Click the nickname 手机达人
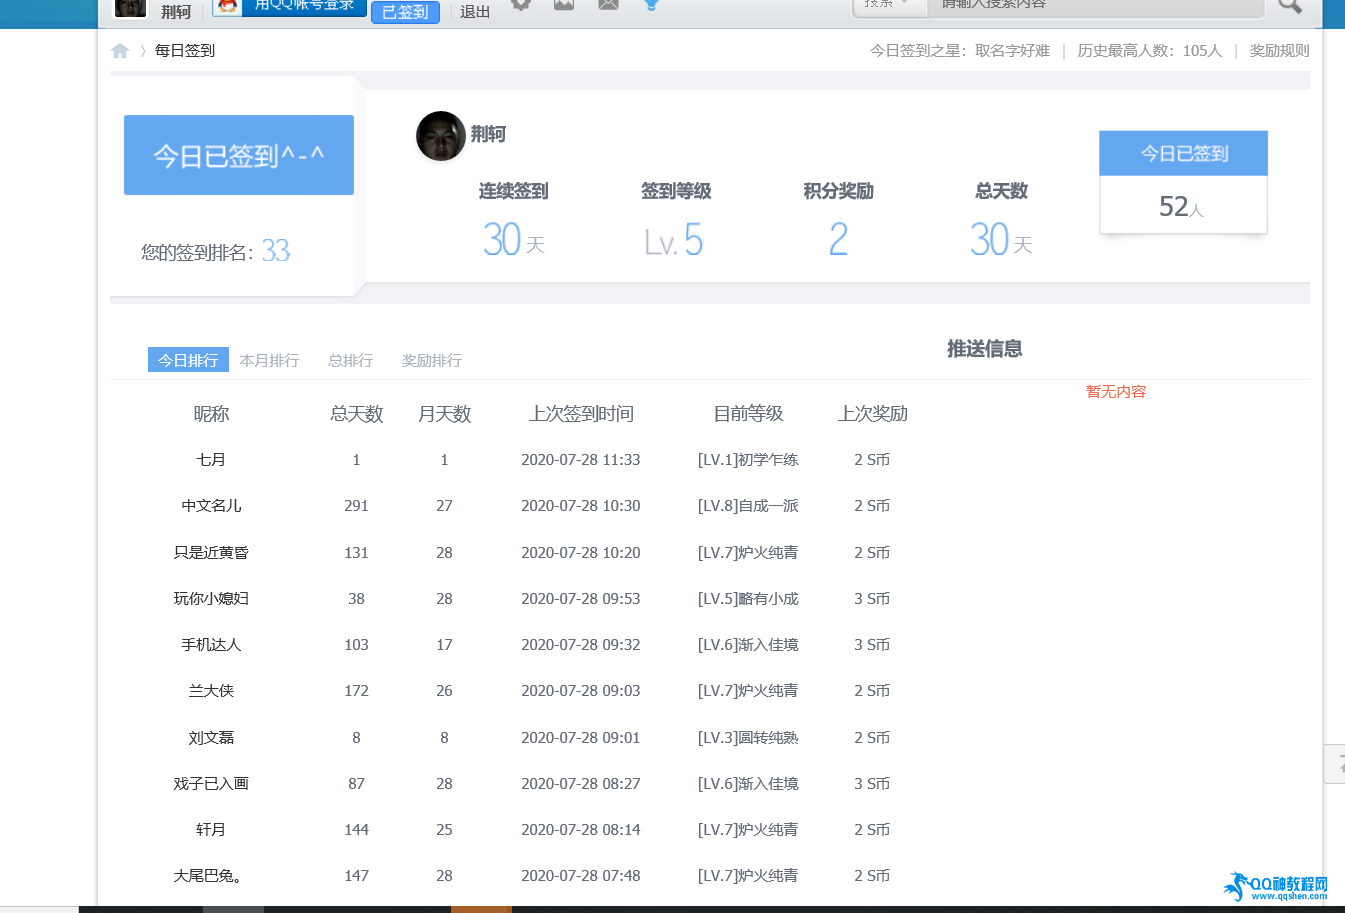 pyautogui.click(x=211, y=645)
